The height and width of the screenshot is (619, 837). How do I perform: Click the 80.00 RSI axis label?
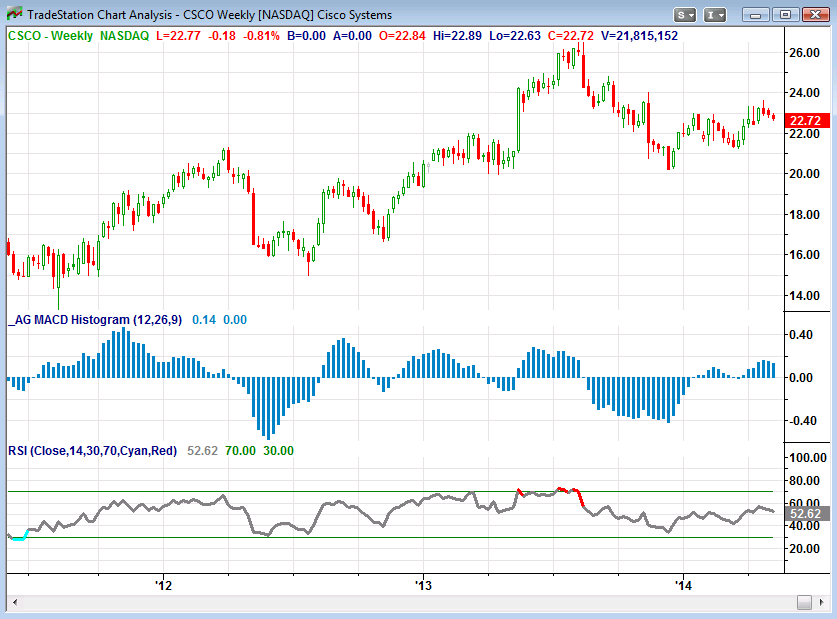[x=804, y=480]
